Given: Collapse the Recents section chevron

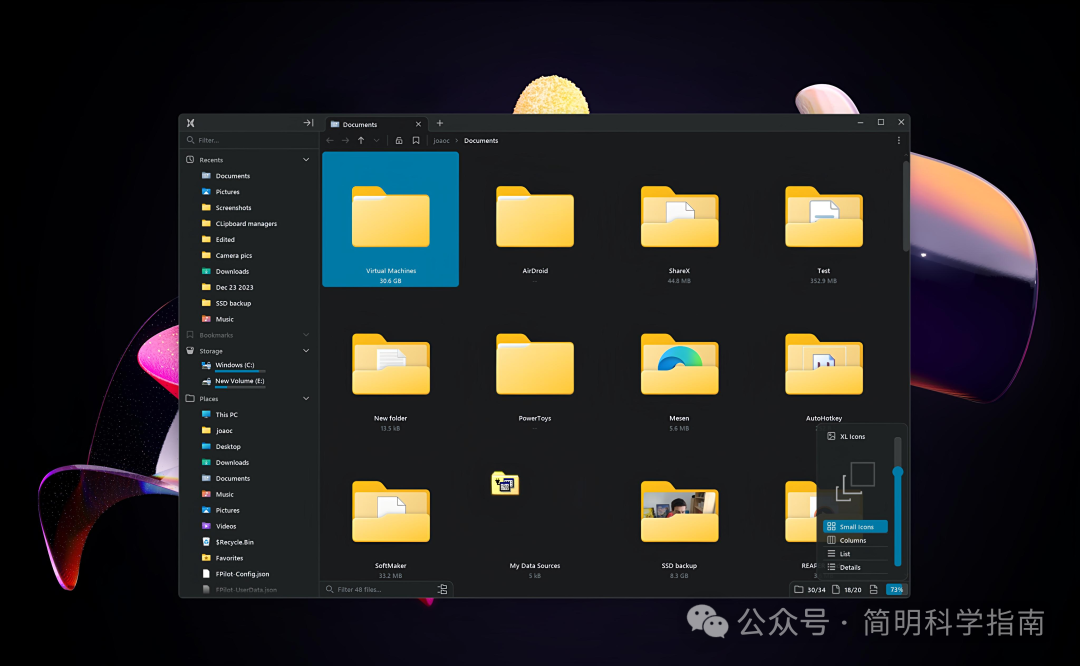Looking at the screenshot, I should point(306,160).
